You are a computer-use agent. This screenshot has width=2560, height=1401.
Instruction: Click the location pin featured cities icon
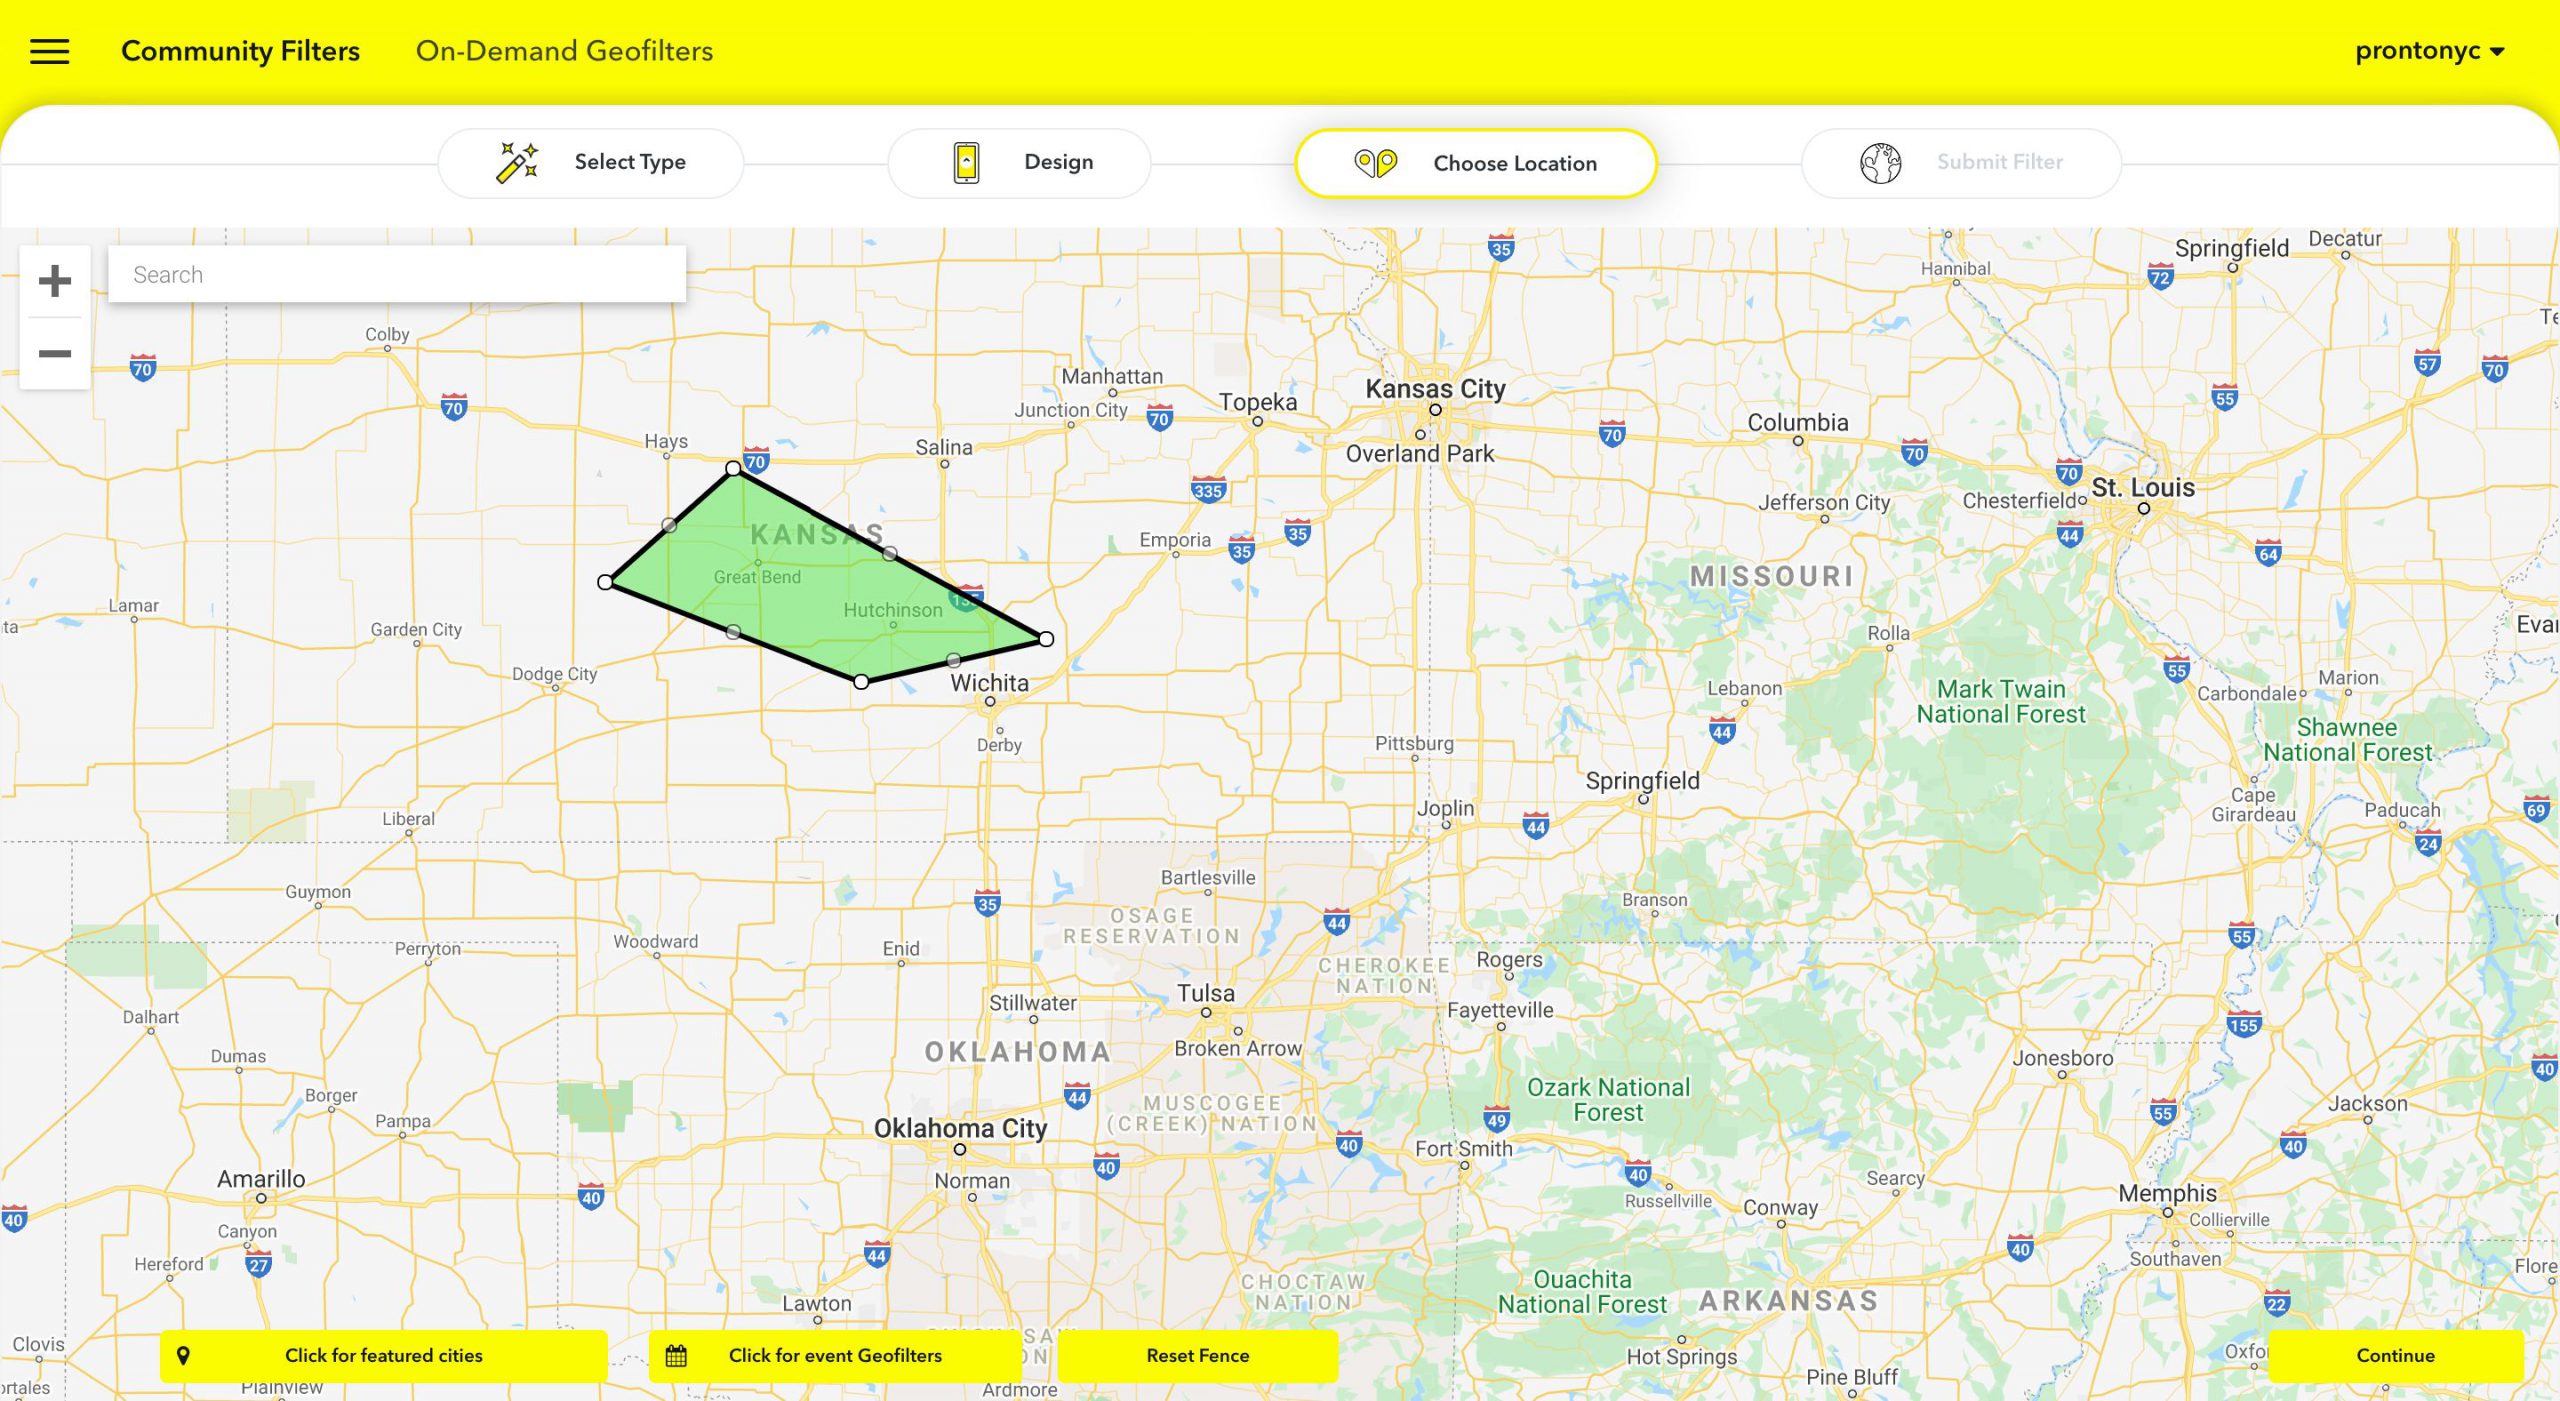click(x=183, y=1356)
